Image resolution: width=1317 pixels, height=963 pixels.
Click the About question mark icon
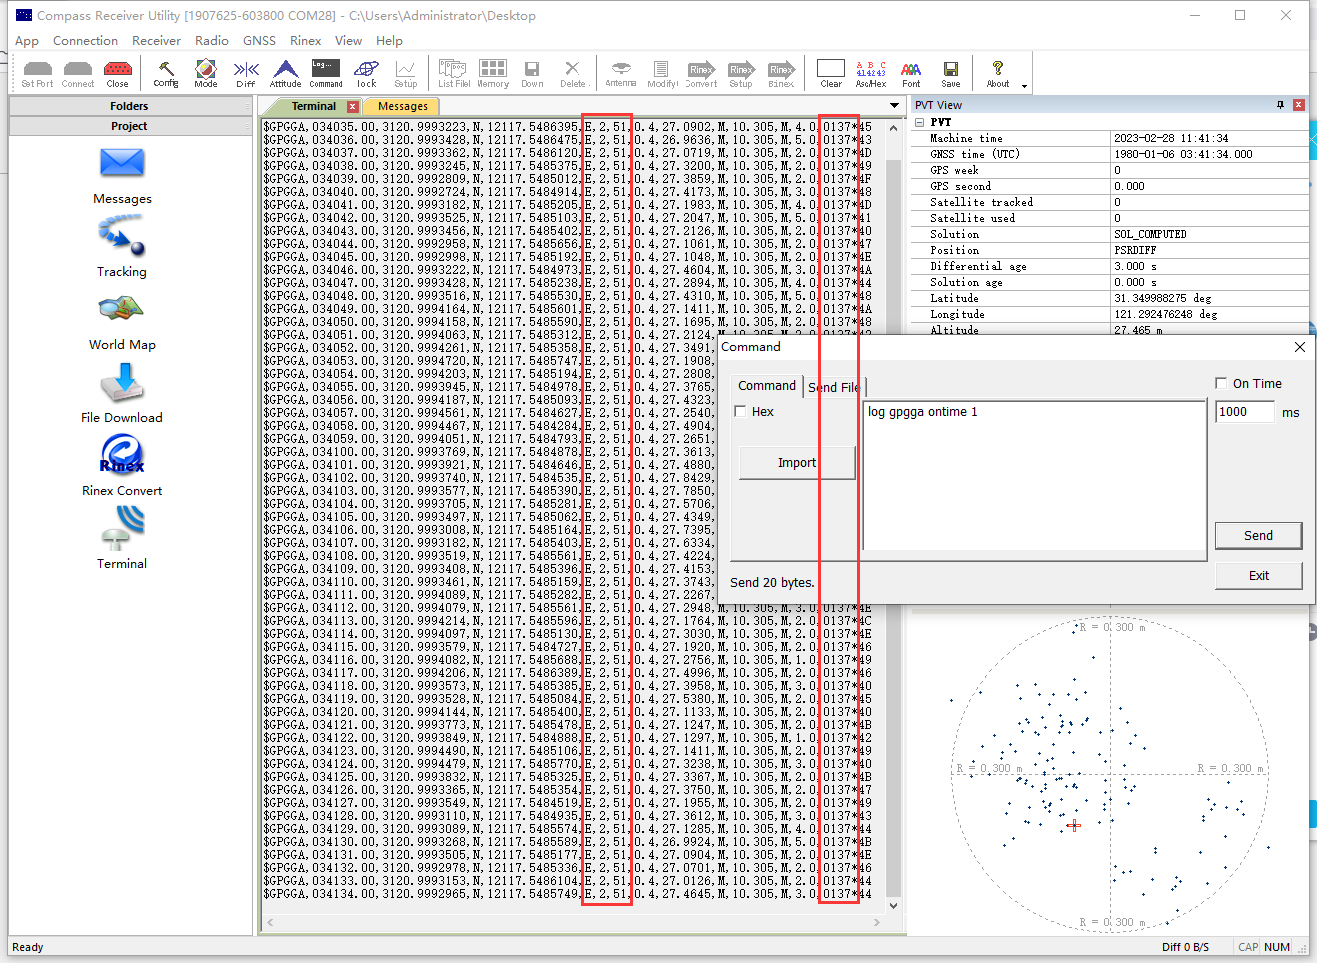998,73
